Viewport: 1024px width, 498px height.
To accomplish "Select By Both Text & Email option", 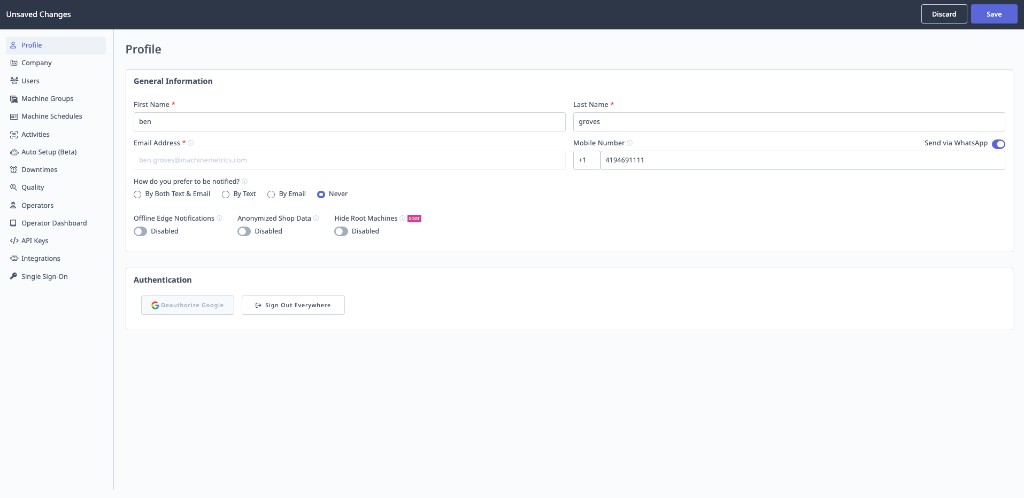I will [137, 194].
